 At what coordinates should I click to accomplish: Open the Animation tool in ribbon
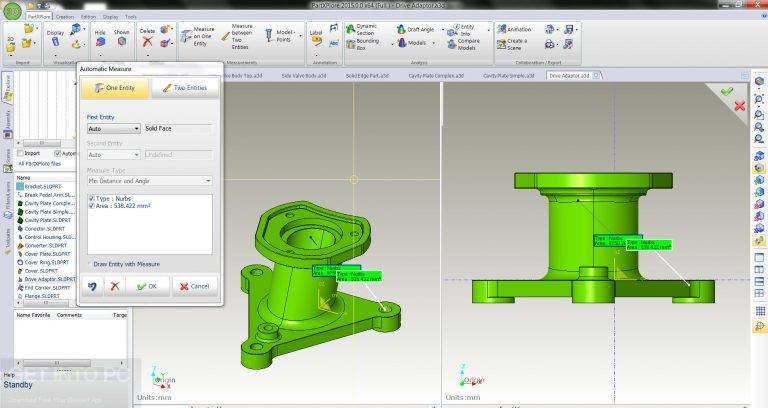[514, 29]
